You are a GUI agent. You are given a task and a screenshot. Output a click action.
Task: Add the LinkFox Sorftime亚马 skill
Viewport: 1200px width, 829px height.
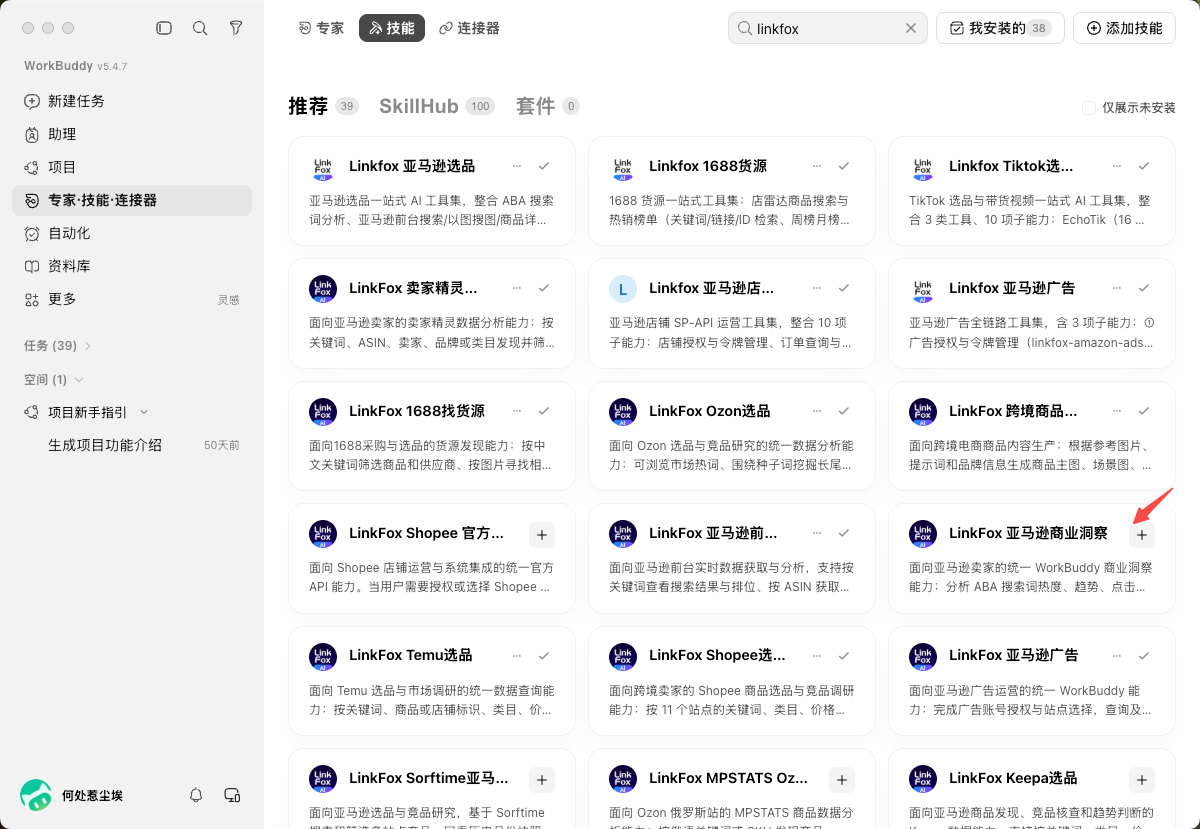tap(542, 780)
